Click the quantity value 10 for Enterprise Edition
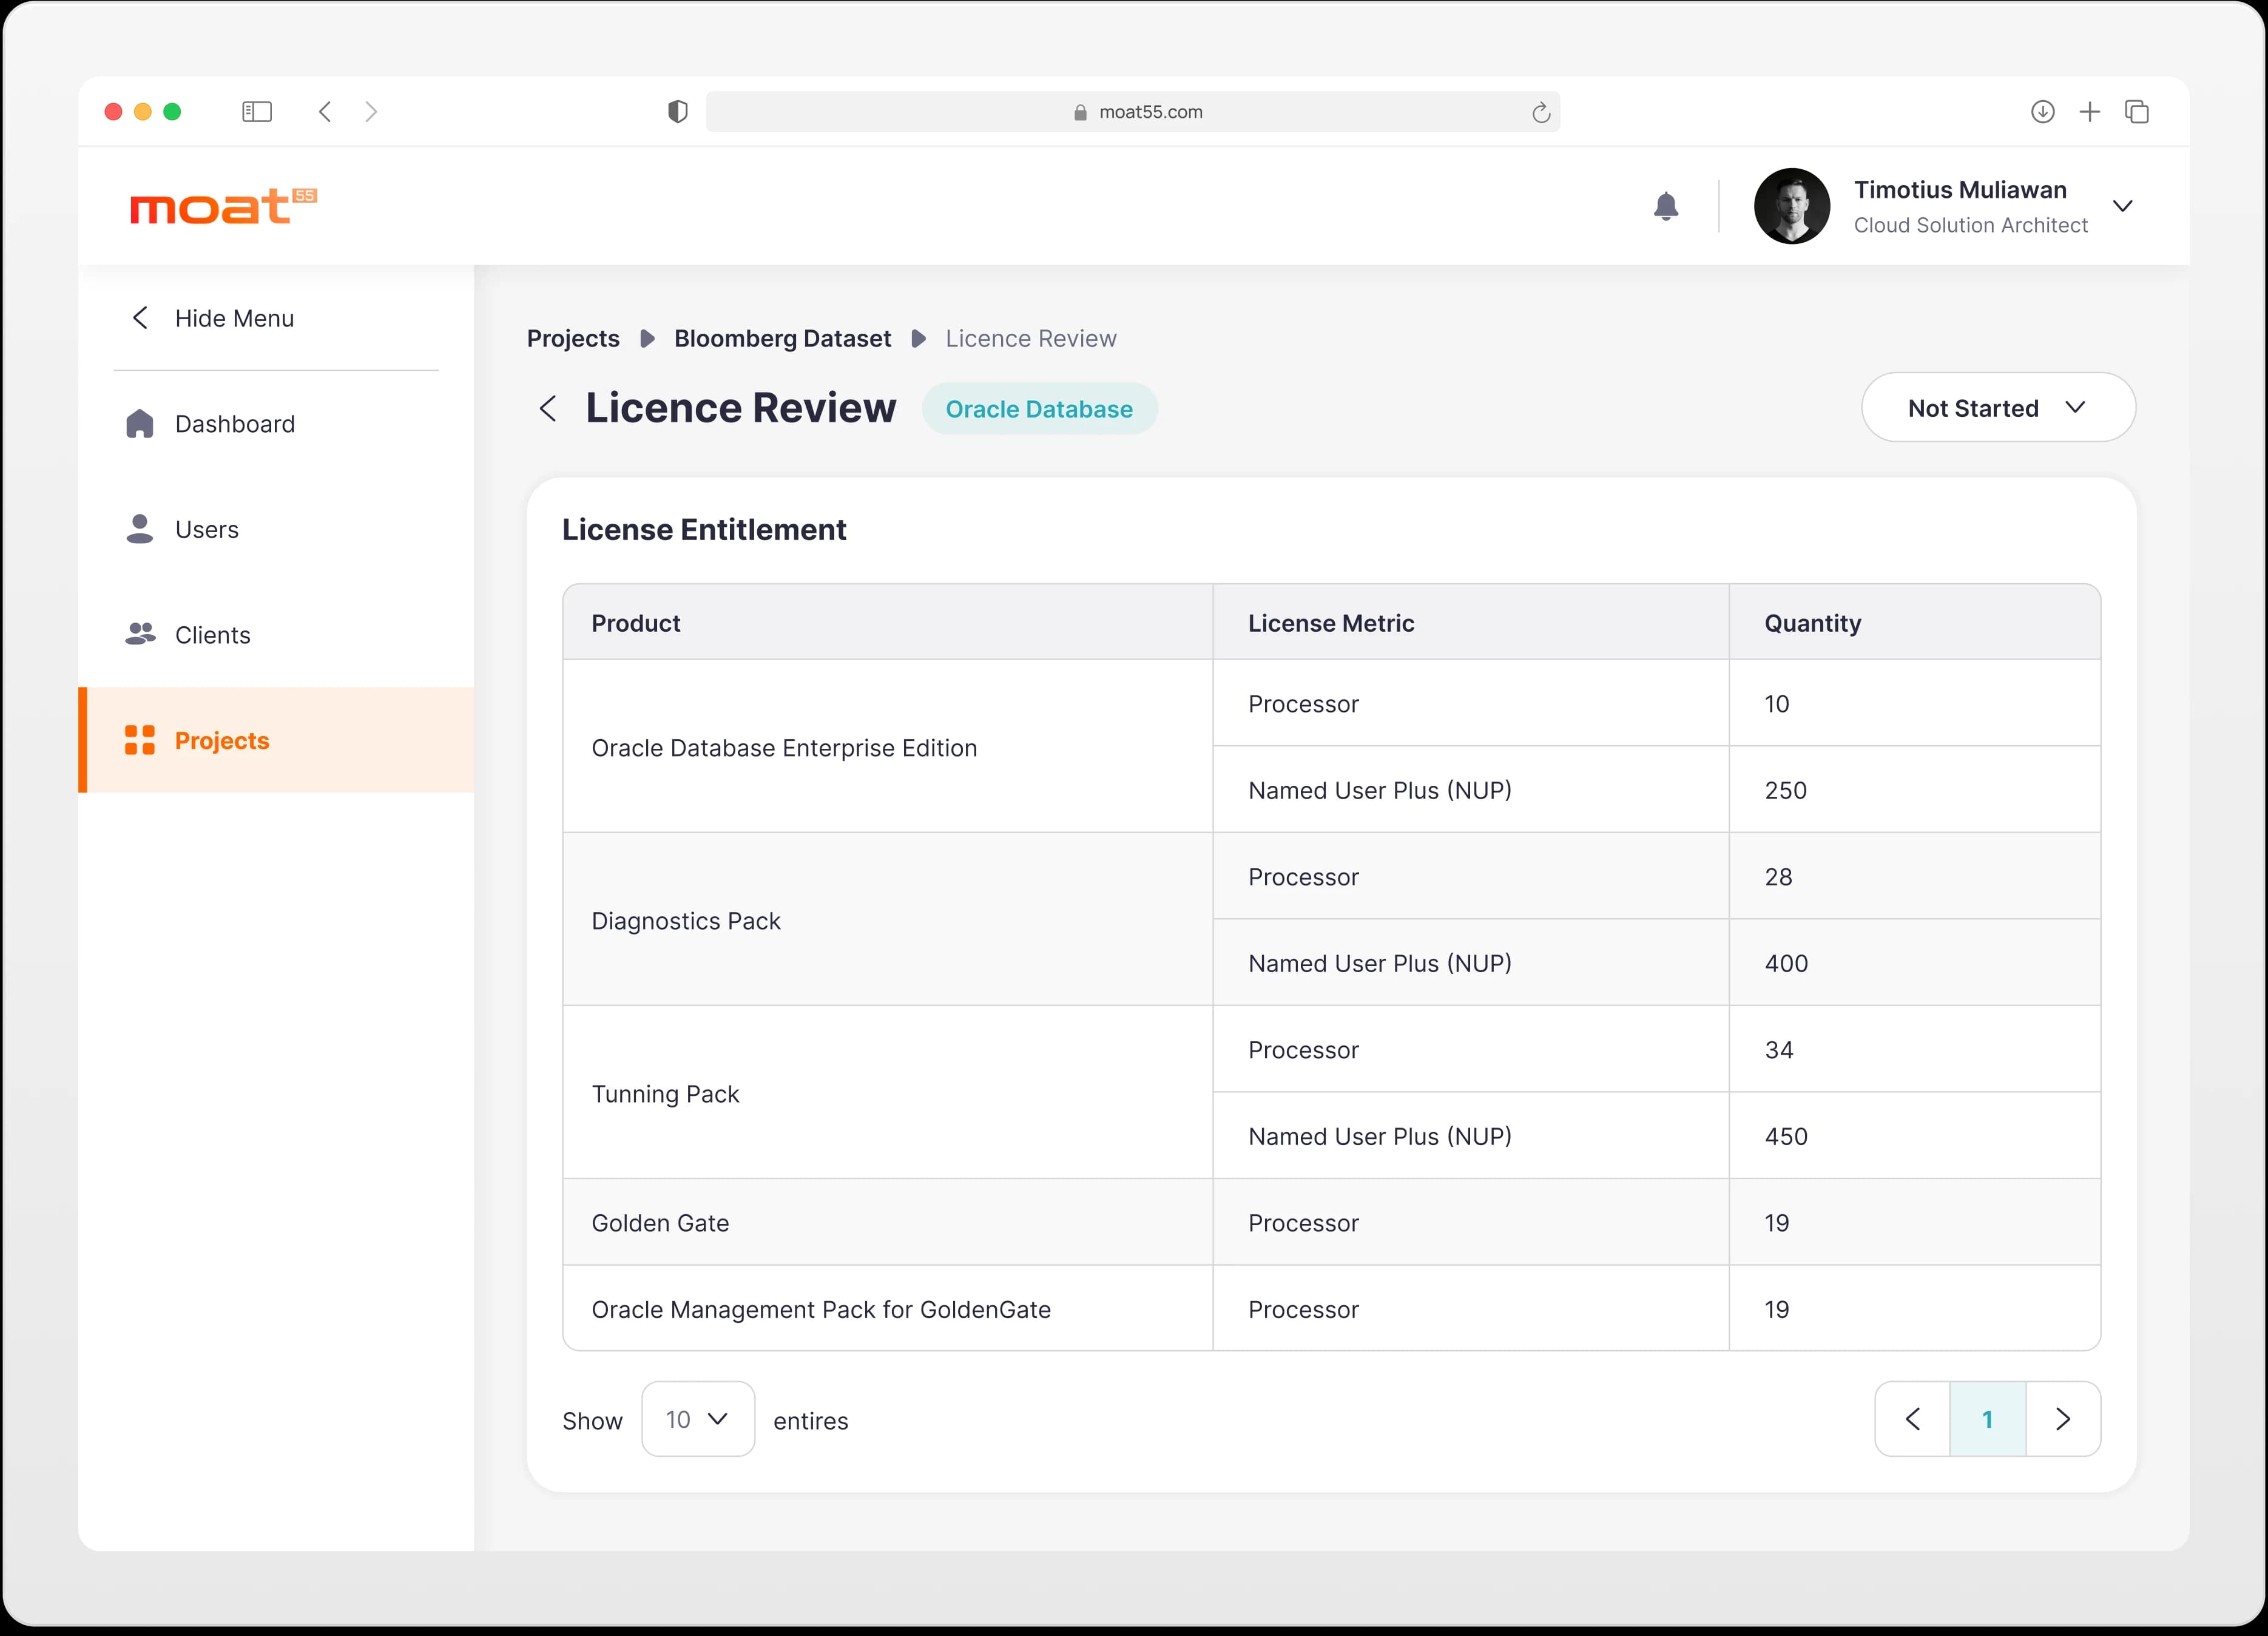 tap(1777, 704)
